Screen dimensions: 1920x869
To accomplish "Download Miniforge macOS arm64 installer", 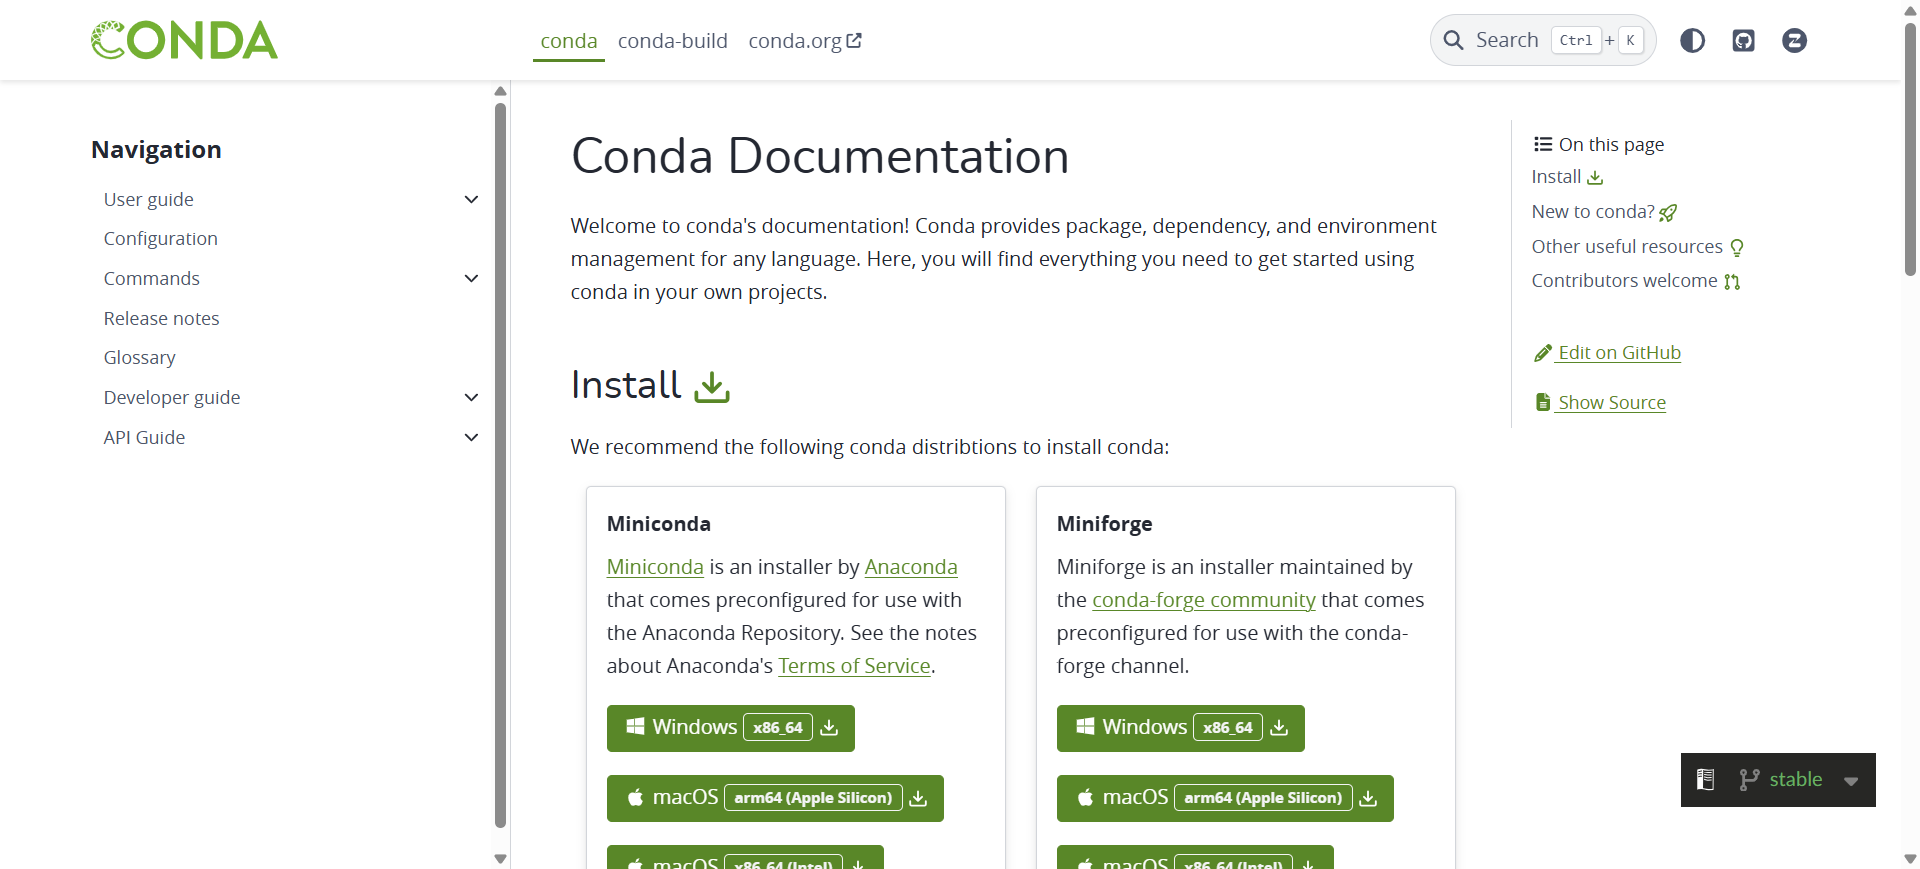I will pos(1225,798).
